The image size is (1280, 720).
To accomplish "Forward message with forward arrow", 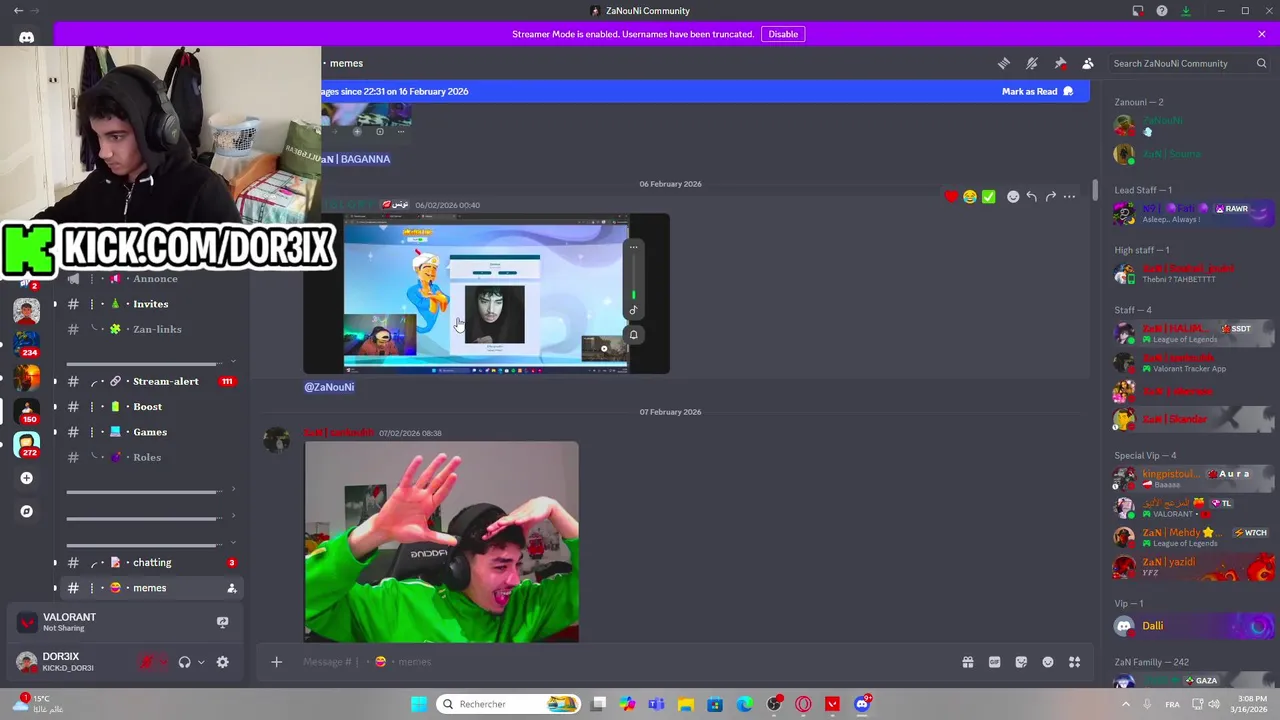I will tap(1051, 197).
